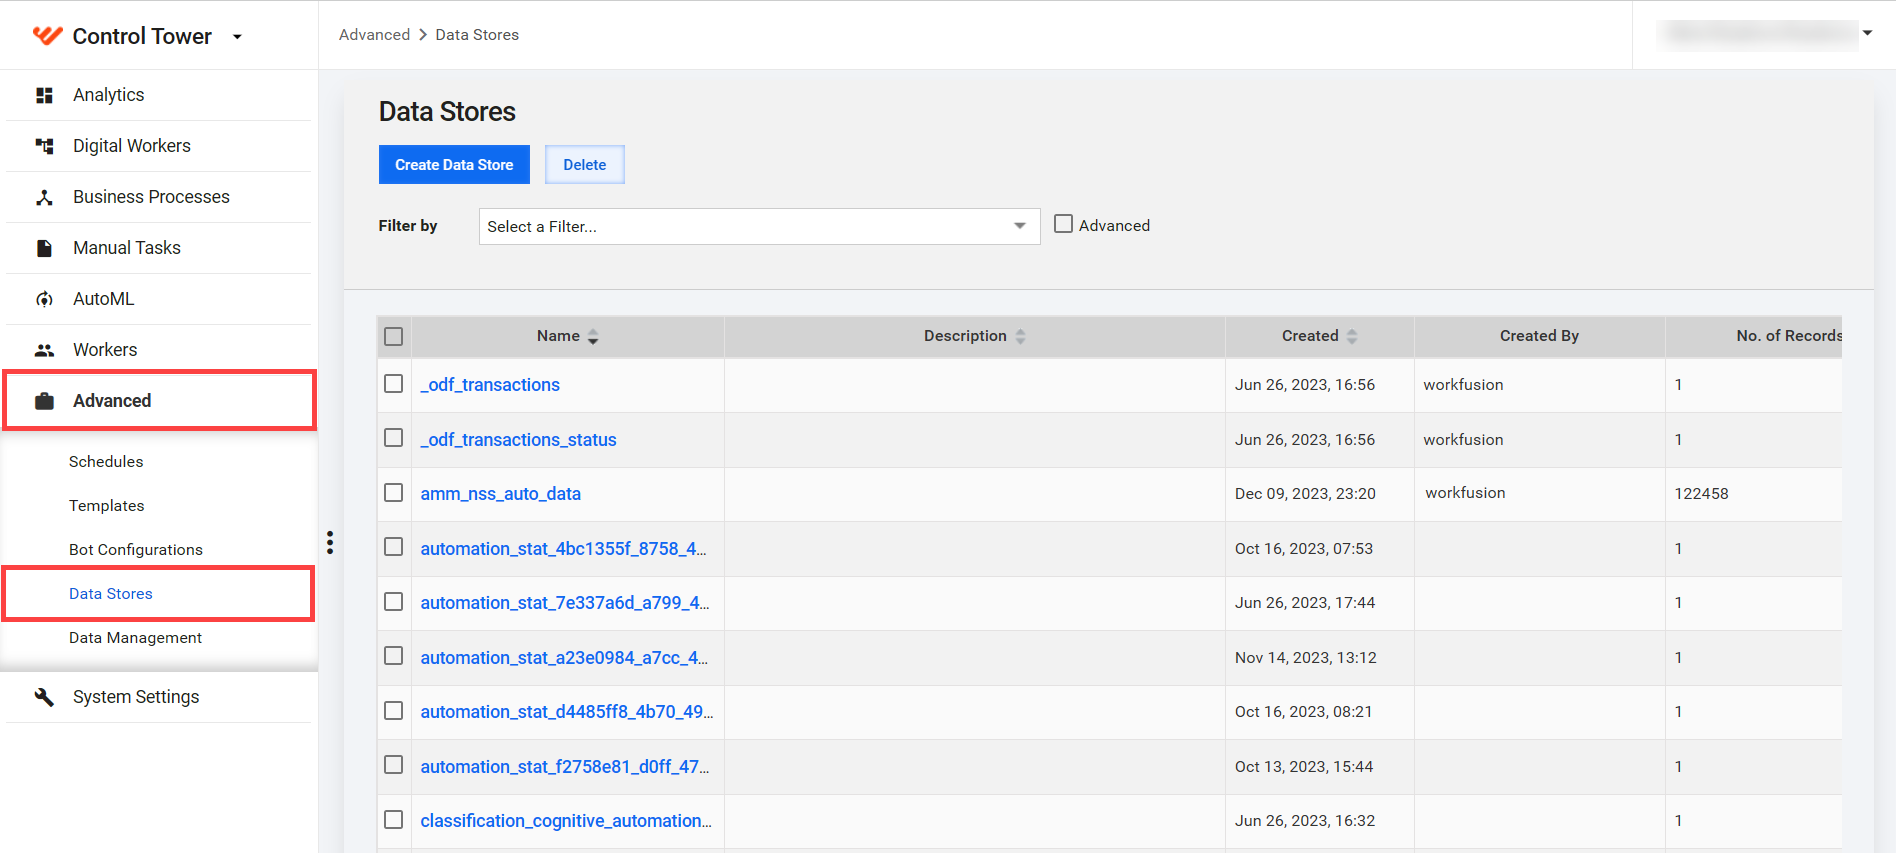Click the Created By column header

click(x=1539, y=337)
